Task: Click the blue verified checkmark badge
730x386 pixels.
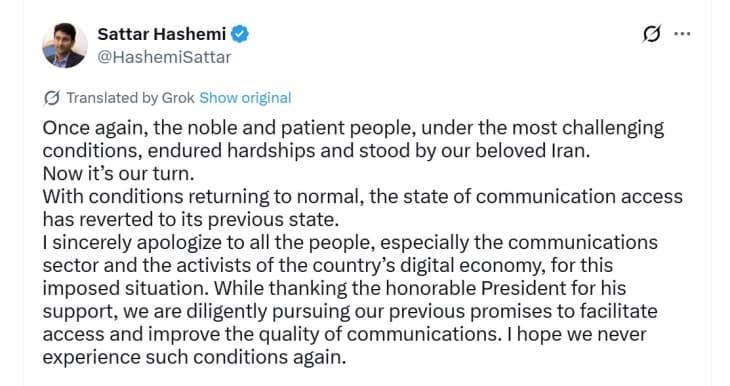Action: click(x=240, y=34)
